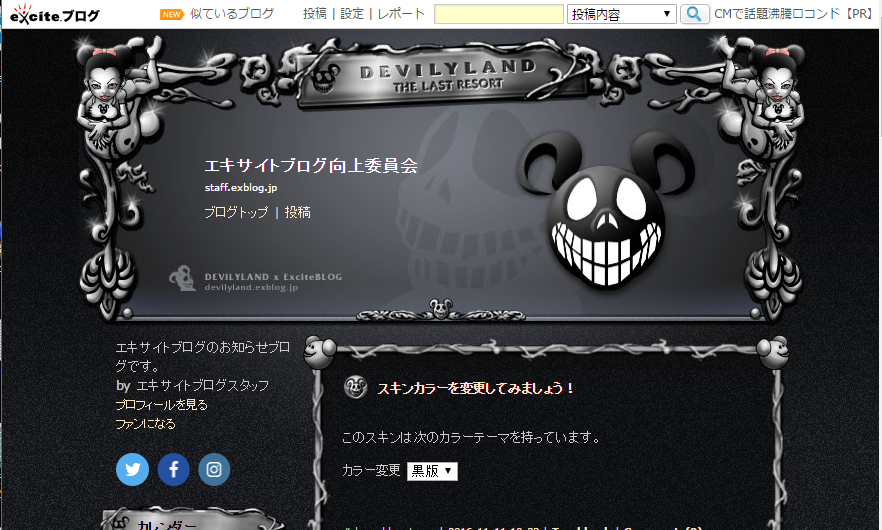Open the 設定 menu item

point(352,14)
